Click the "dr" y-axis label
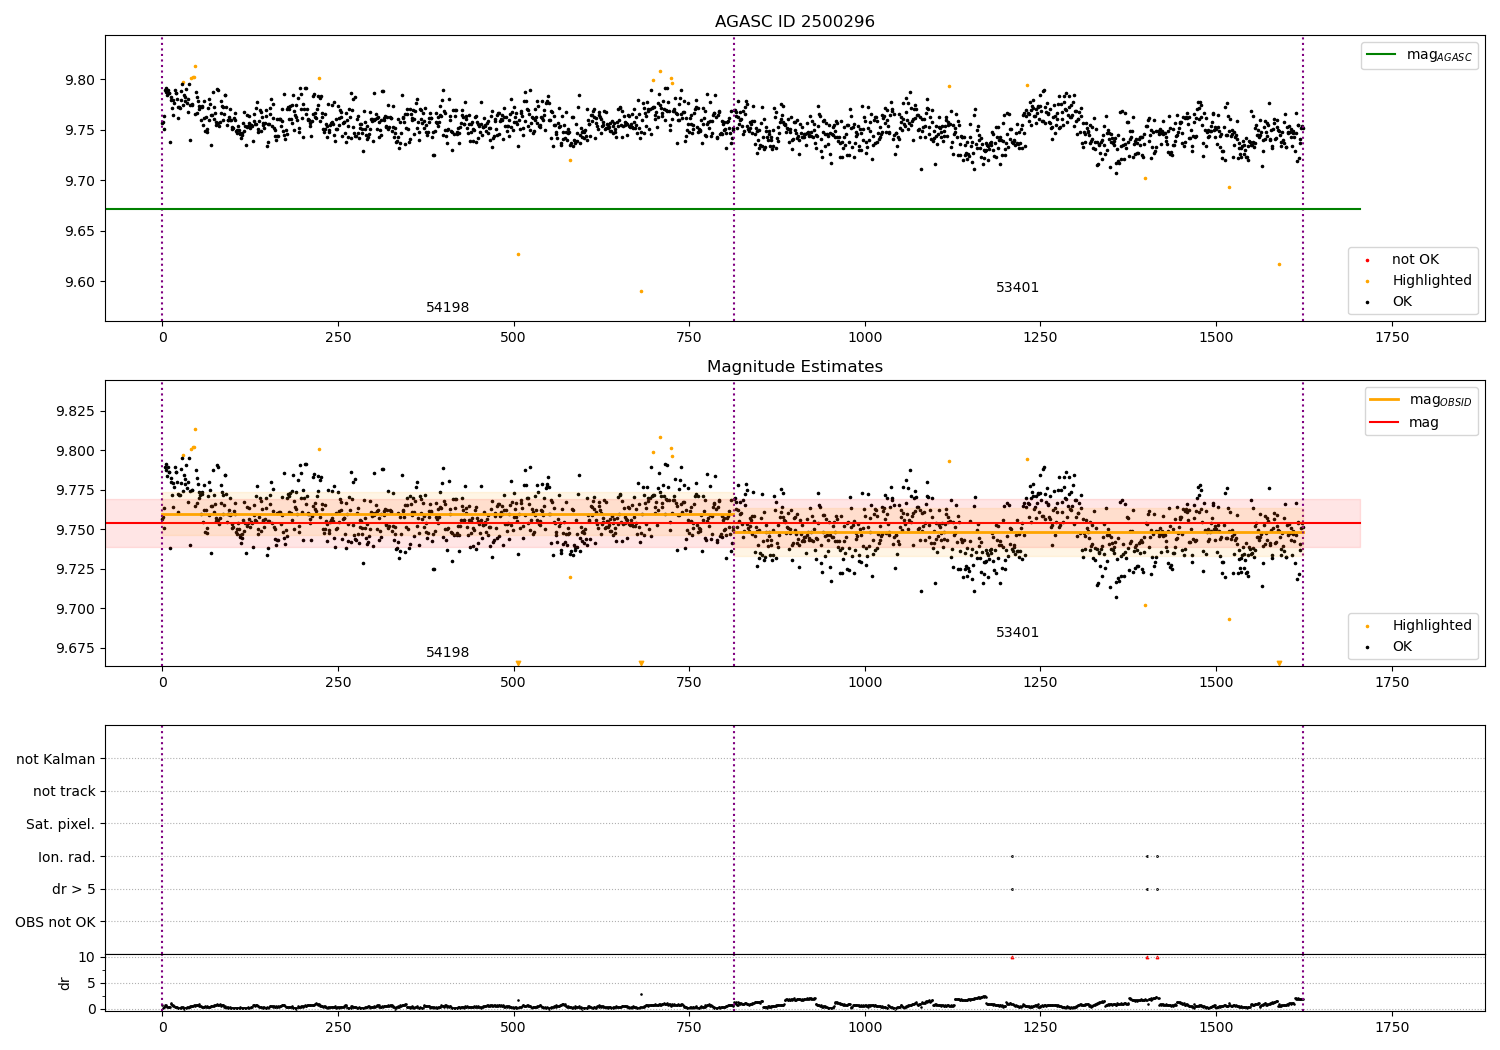 pos(65,983)
